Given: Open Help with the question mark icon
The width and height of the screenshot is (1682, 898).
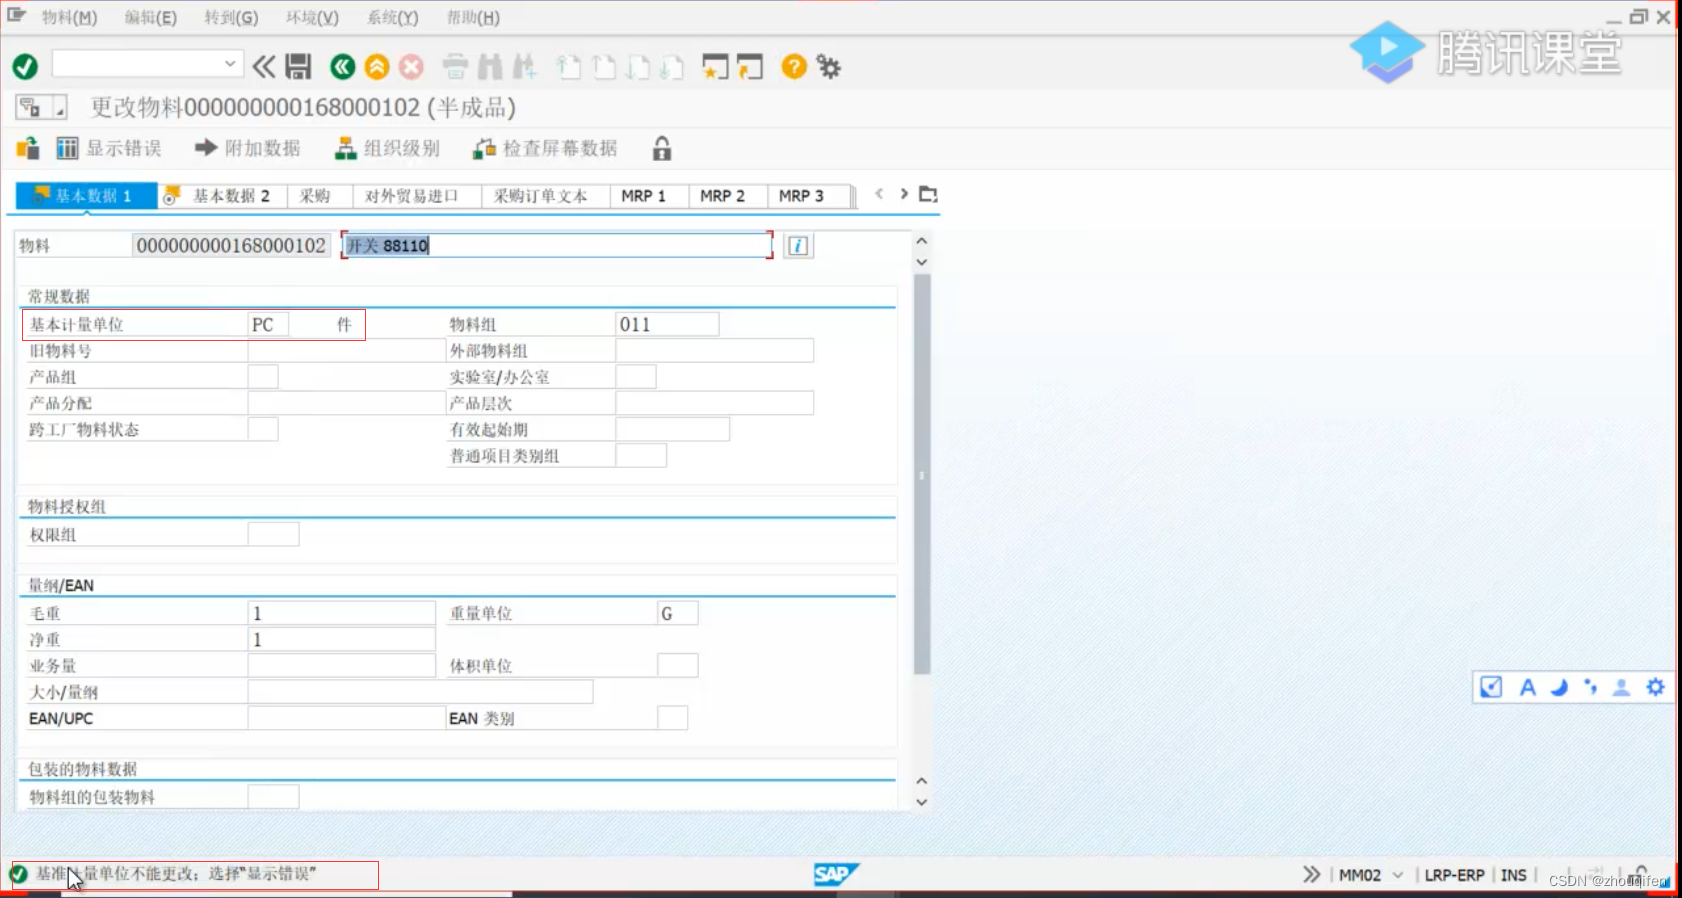Looking at the screenshot, I should point(794,67).
